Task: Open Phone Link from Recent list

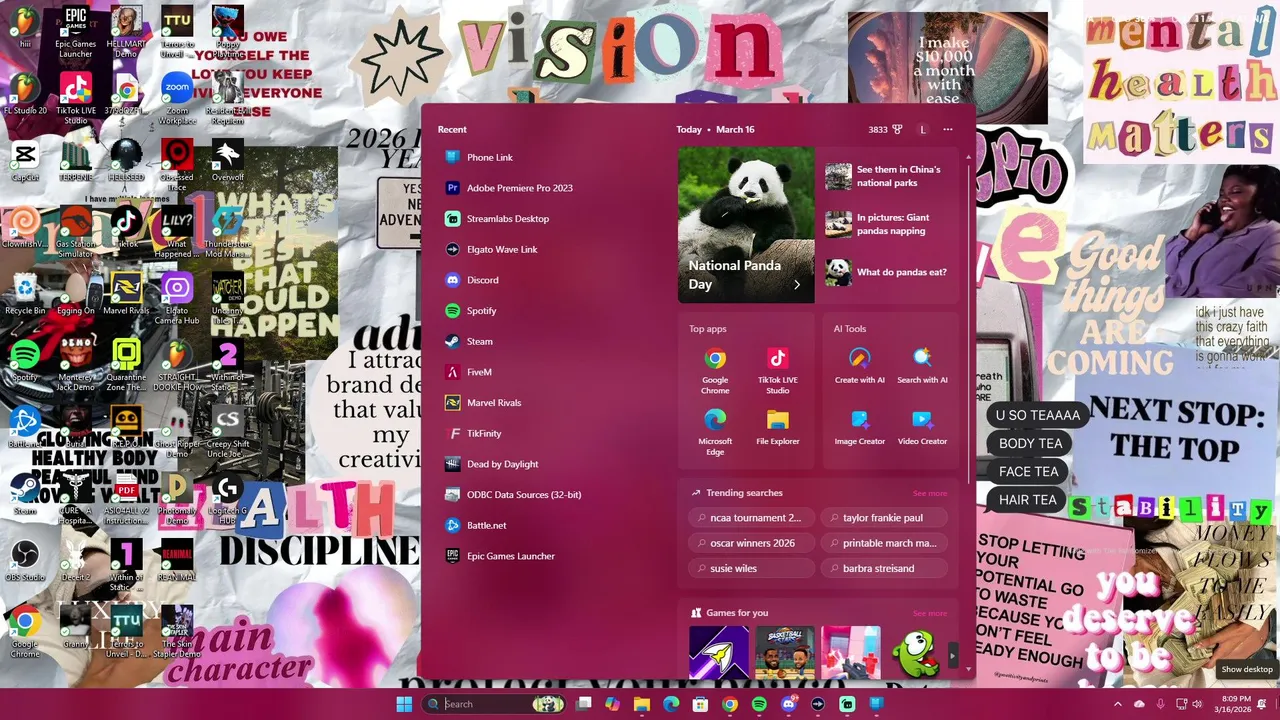Action: tap(545, 157)
